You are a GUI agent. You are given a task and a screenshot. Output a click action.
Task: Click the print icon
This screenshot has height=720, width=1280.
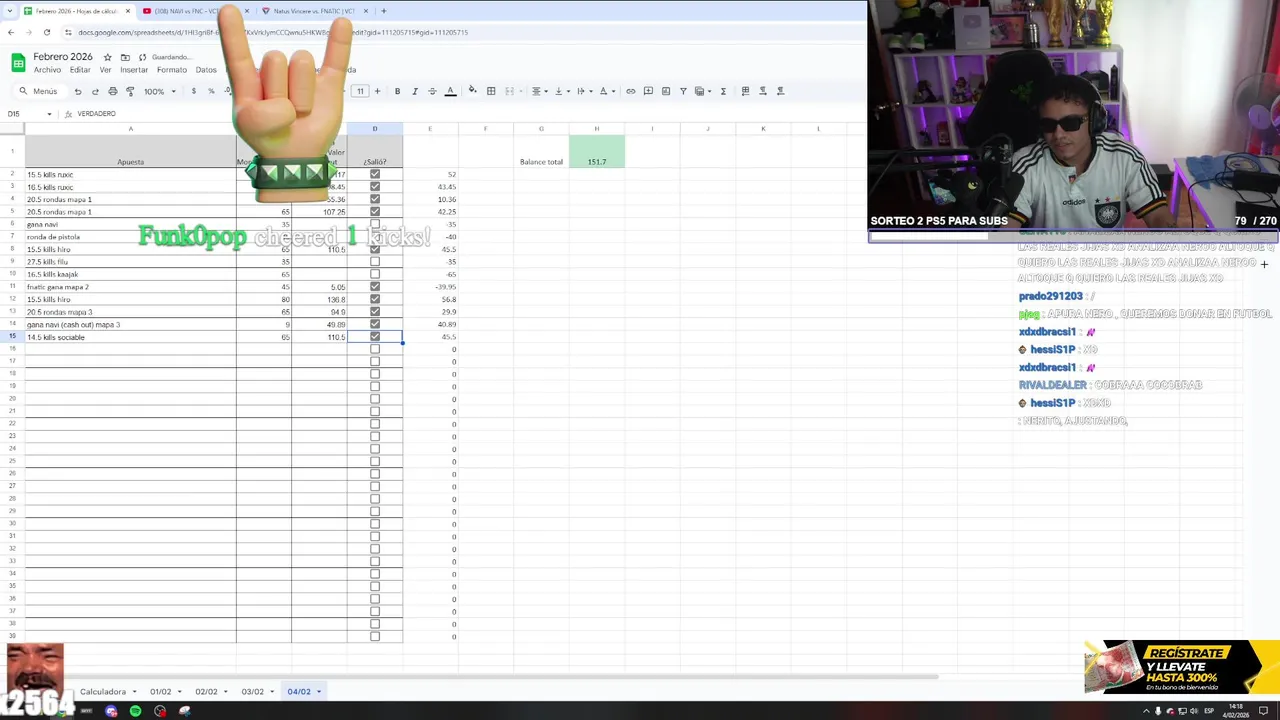click(x=112, y=91)
